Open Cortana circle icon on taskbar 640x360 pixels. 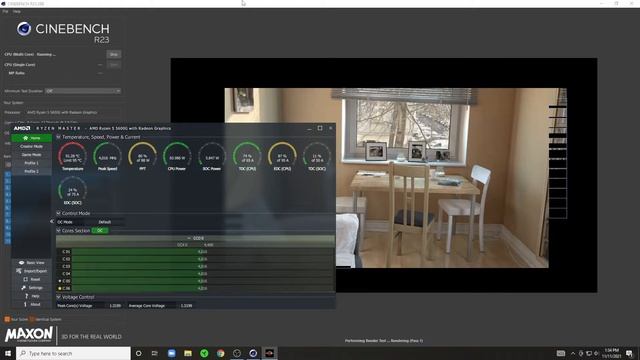point(139,353)
